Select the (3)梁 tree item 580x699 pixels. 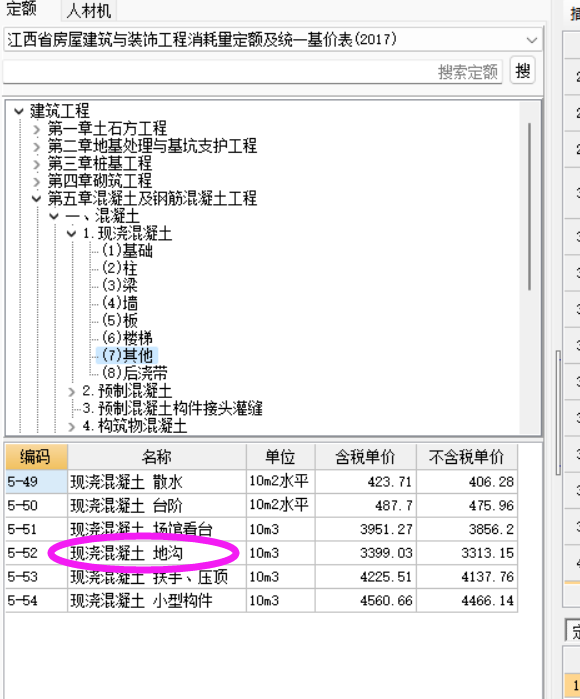pos(119,285)
